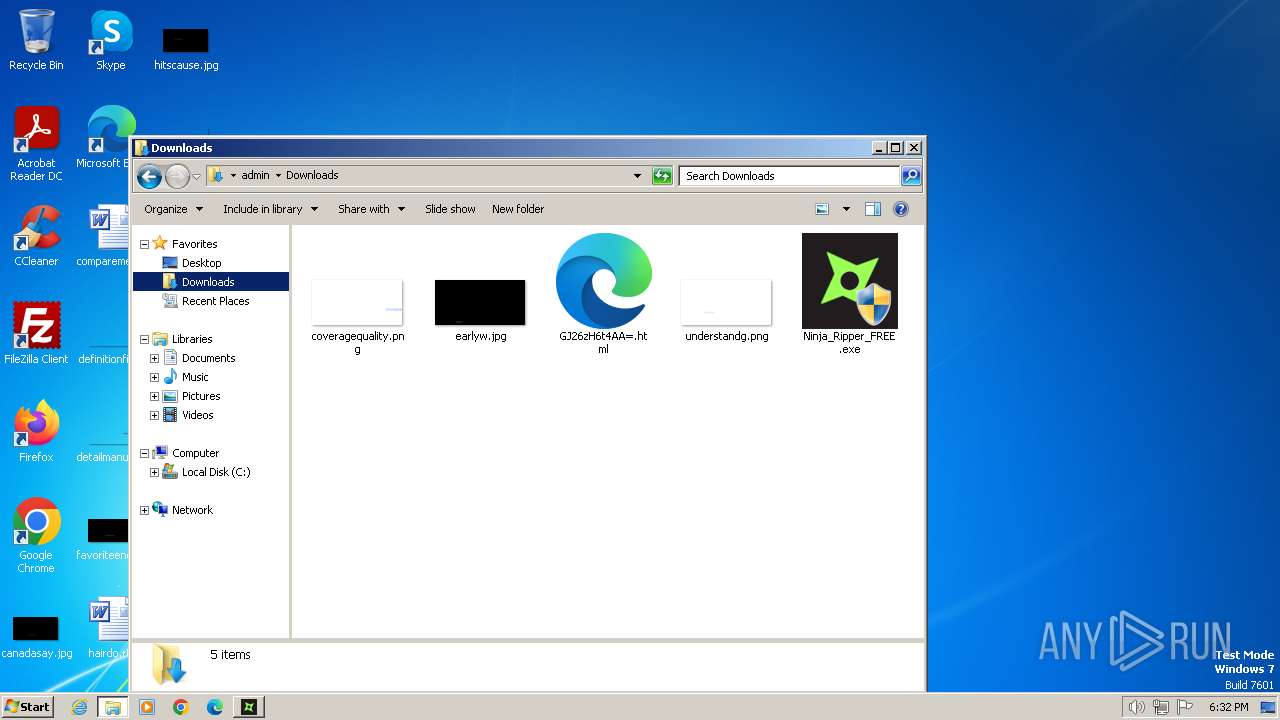Click the search magnifier icon
The height and width of the screenshot is (720, 1280).
pos(910,176)
